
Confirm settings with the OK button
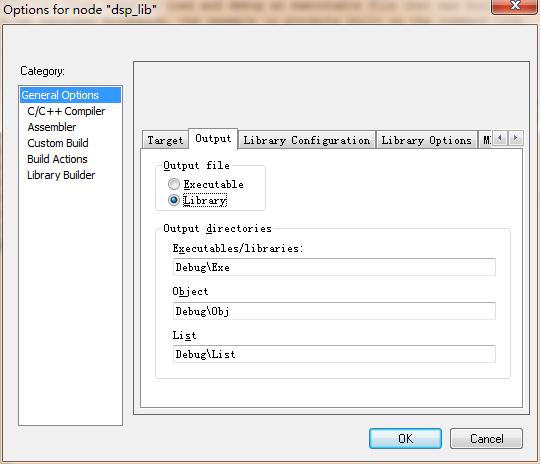click(x=405, y=439)
